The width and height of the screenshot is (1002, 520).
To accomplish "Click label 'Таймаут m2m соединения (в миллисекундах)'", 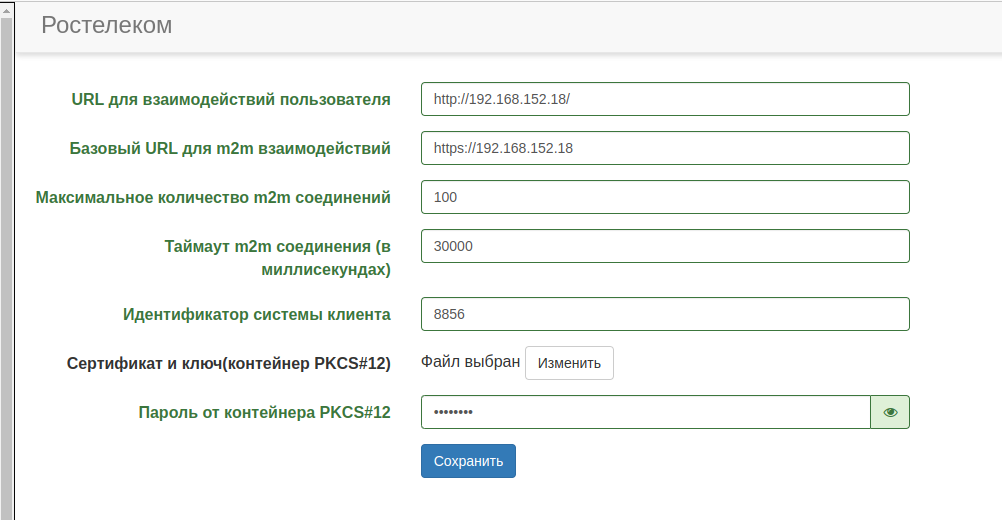I will [x=277, y=257].
